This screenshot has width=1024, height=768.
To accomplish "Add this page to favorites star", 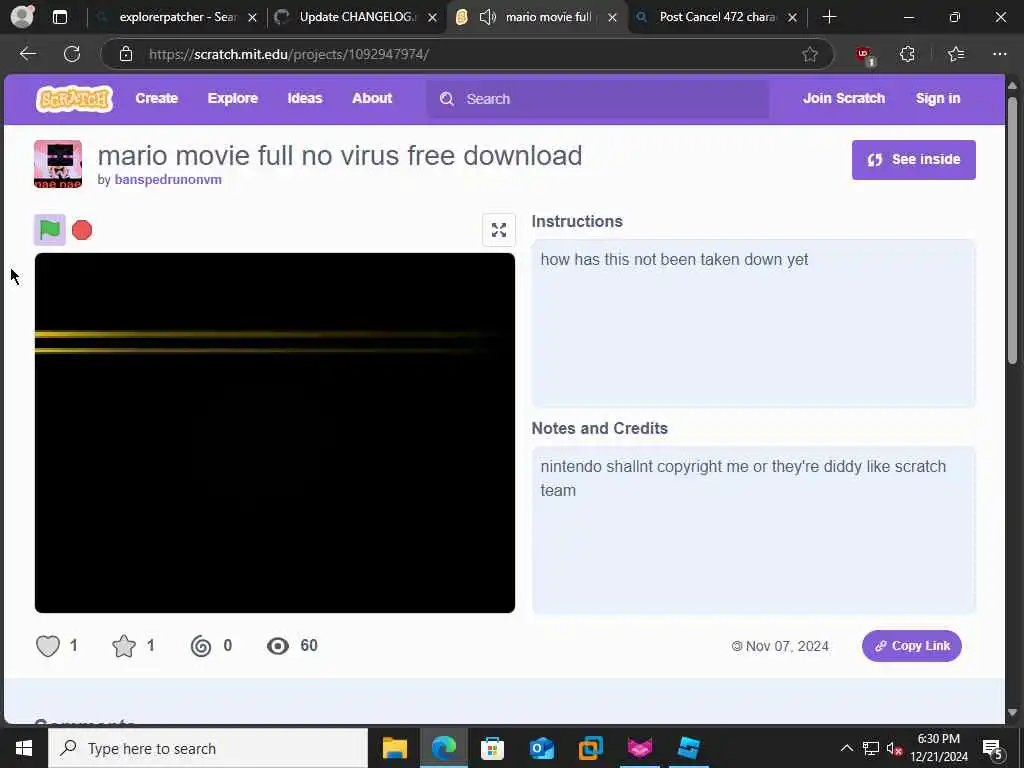I will [x=810, y=54].
